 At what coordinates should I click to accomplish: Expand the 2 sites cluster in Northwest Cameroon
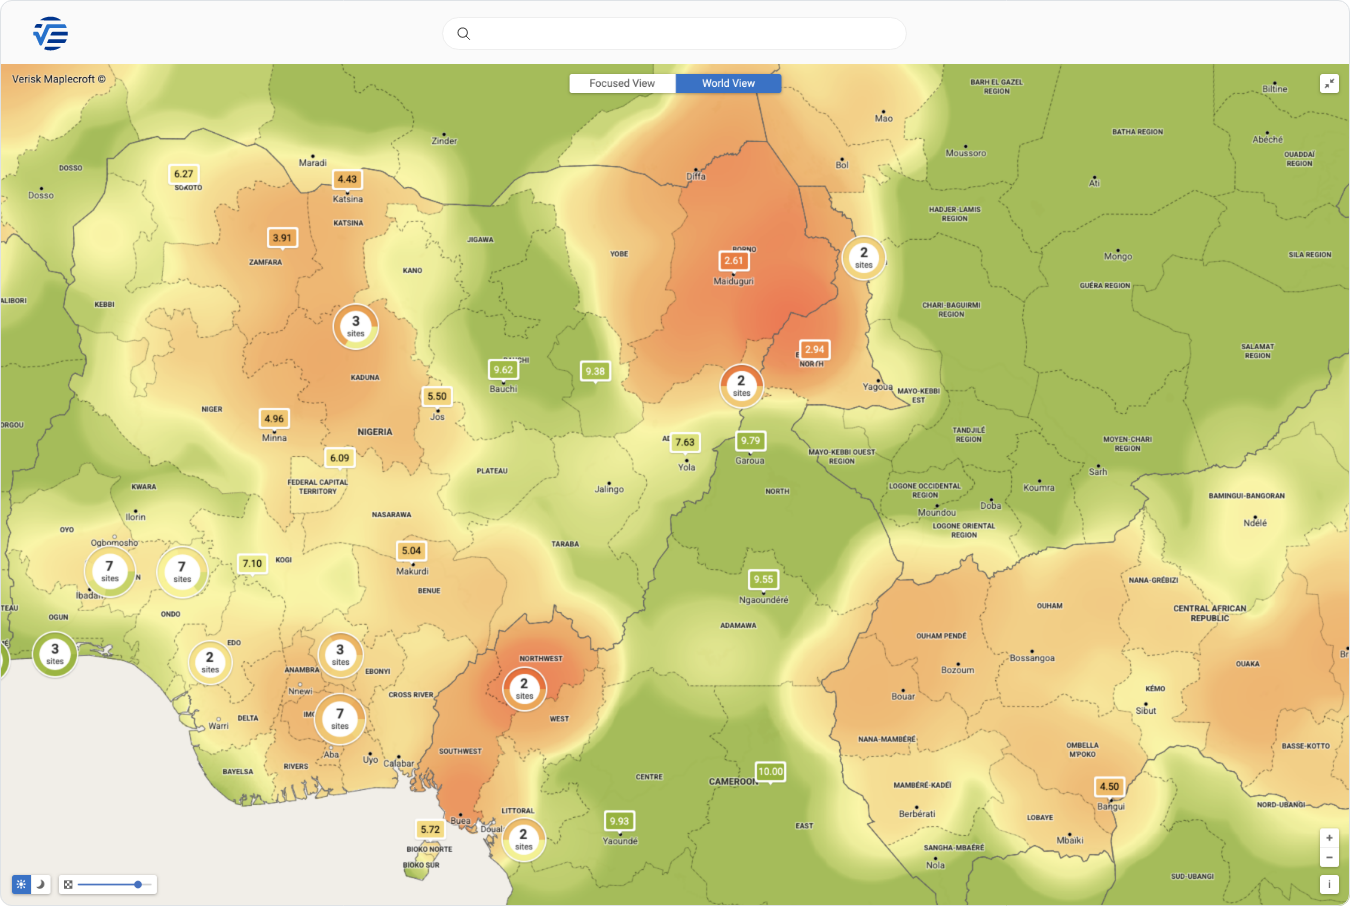(524, 688)
